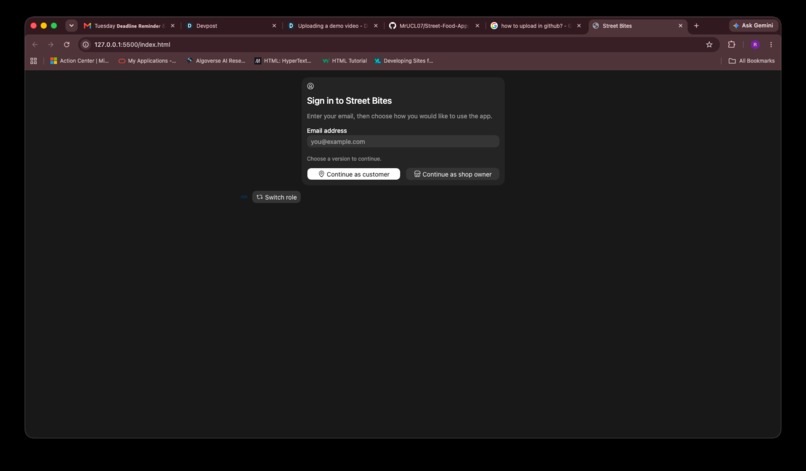The width and height of the screenshot is (806, 471).
Task: Close the Uploading a demo video tab
Action: tap(376, 26)
